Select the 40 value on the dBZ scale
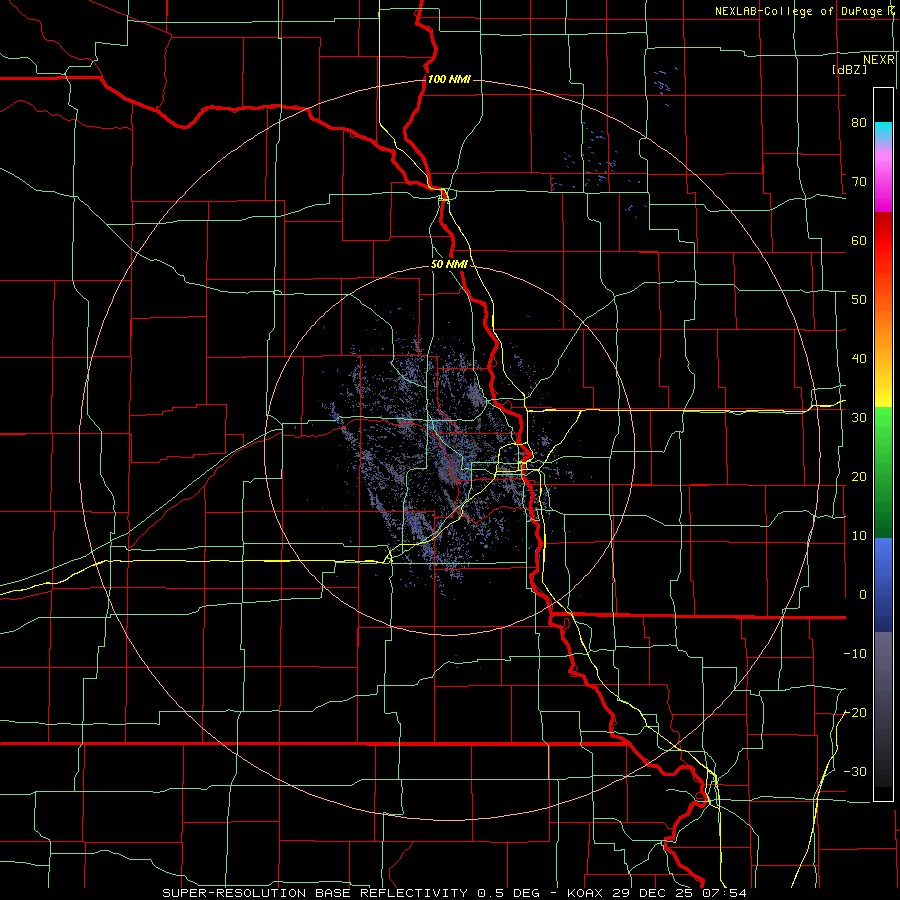This screenshot has width=900, height=900. click(x=859, y=359)
